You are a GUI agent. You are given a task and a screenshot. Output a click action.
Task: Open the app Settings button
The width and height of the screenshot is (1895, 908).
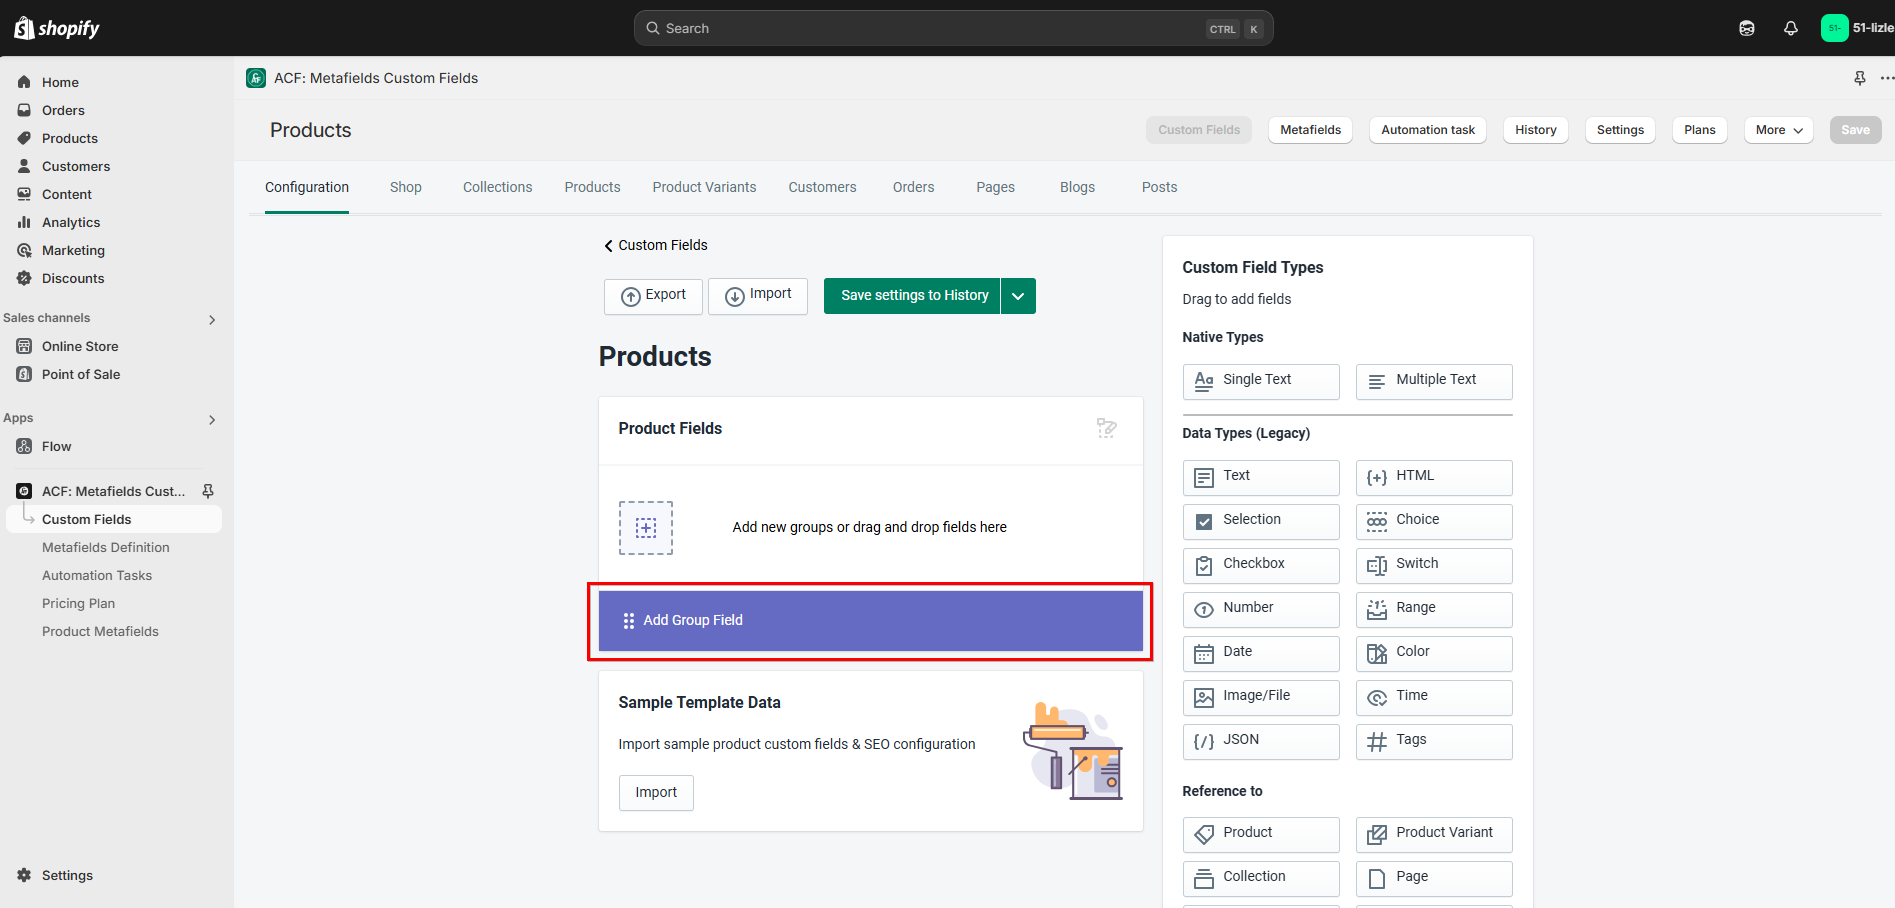(1620, 130)
